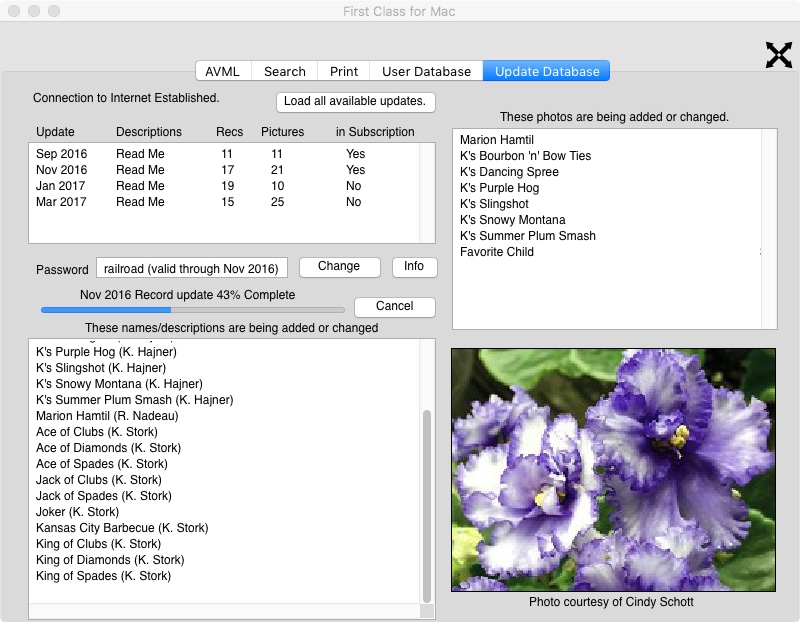The height and width of the screenshot is (622, 800).
Task: Select K's Snowy Montana in photos list
Action: [x=513, y=220]
